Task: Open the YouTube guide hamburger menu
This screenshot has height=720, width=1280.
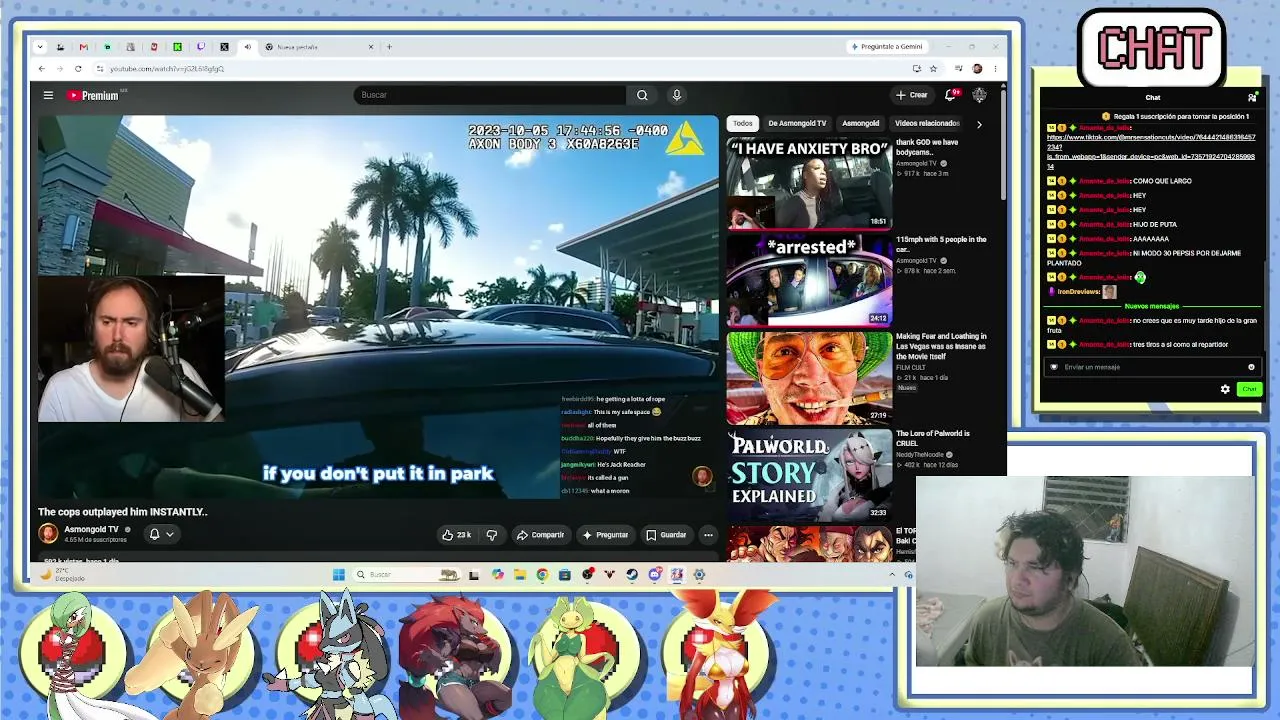Action: coord(48,95)
